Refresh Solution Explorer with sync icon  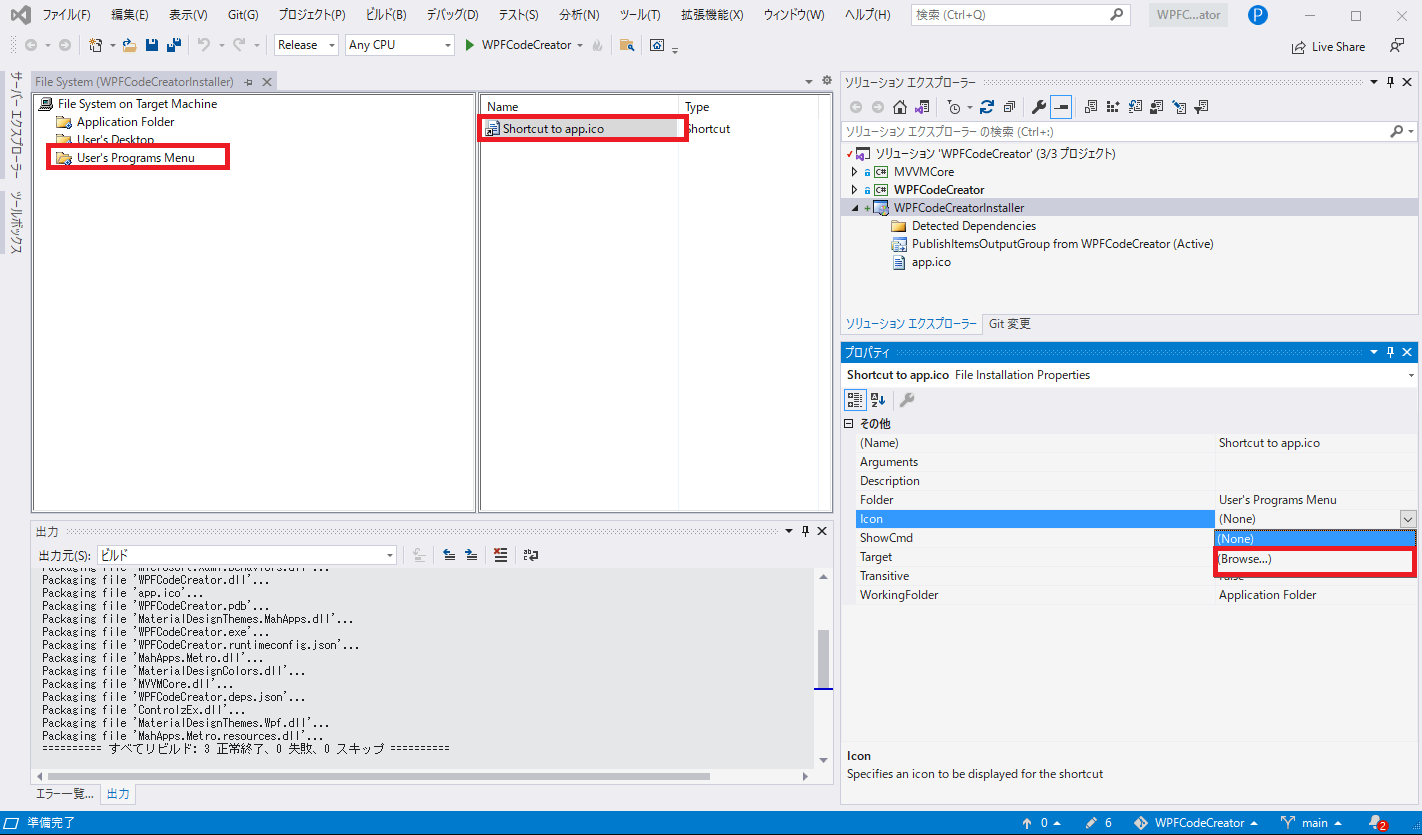click(x=987, y=107)
